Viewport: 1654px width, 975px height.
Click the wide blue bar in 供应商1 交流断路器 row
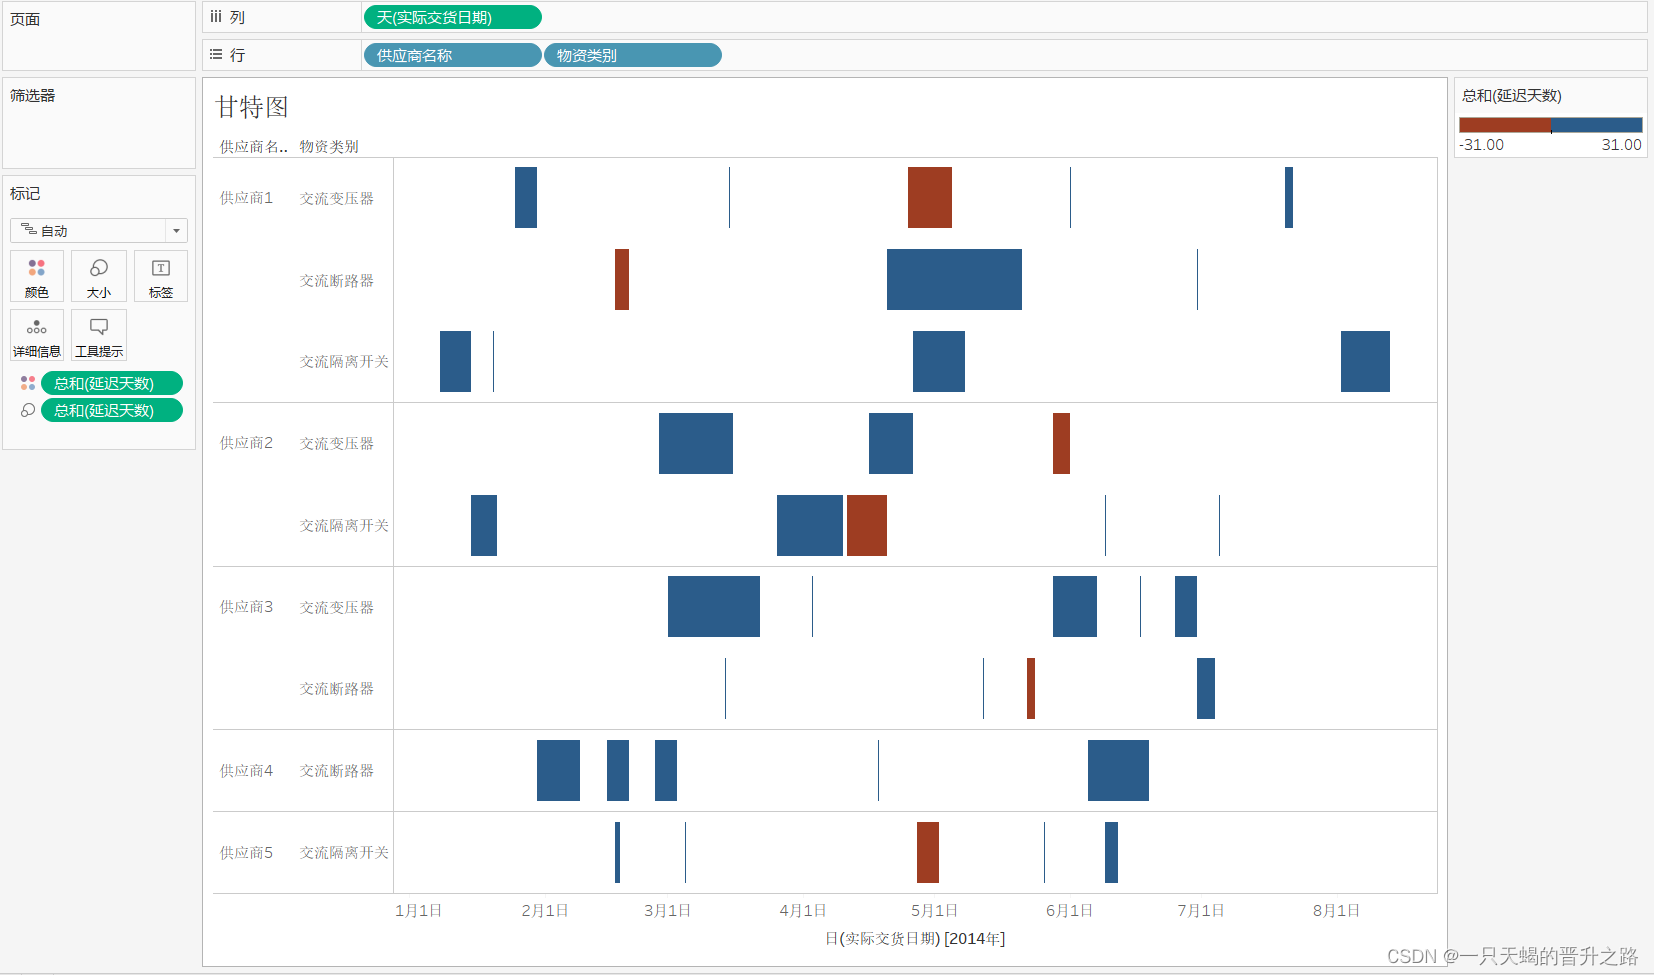(x=954, y=279)
